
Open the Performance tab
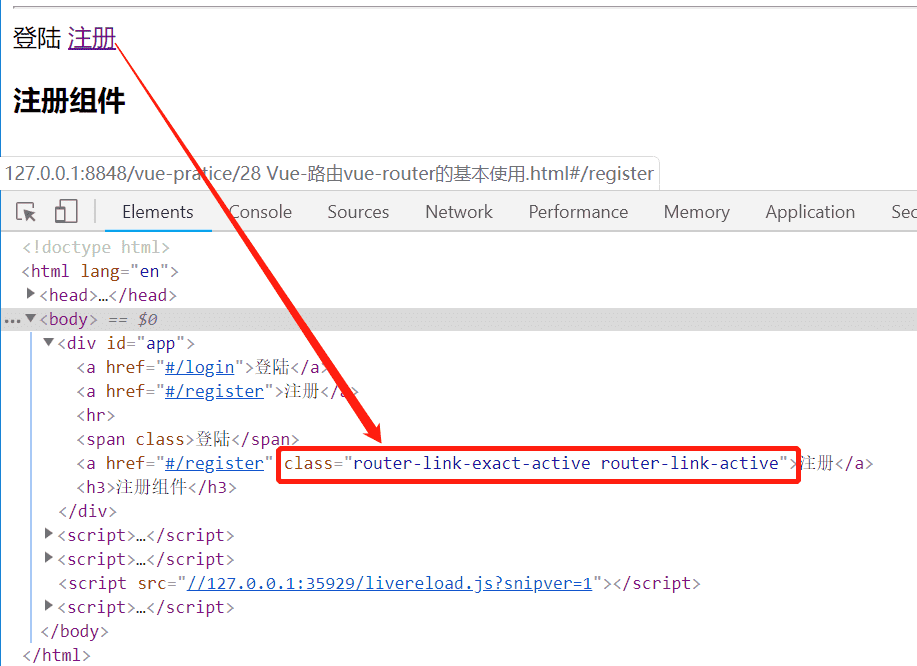[578, 212]
